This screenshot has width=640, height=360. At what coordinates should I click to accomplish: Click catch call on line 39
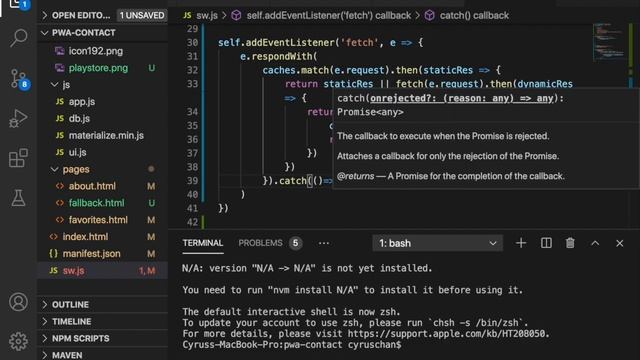pos(292,180)
